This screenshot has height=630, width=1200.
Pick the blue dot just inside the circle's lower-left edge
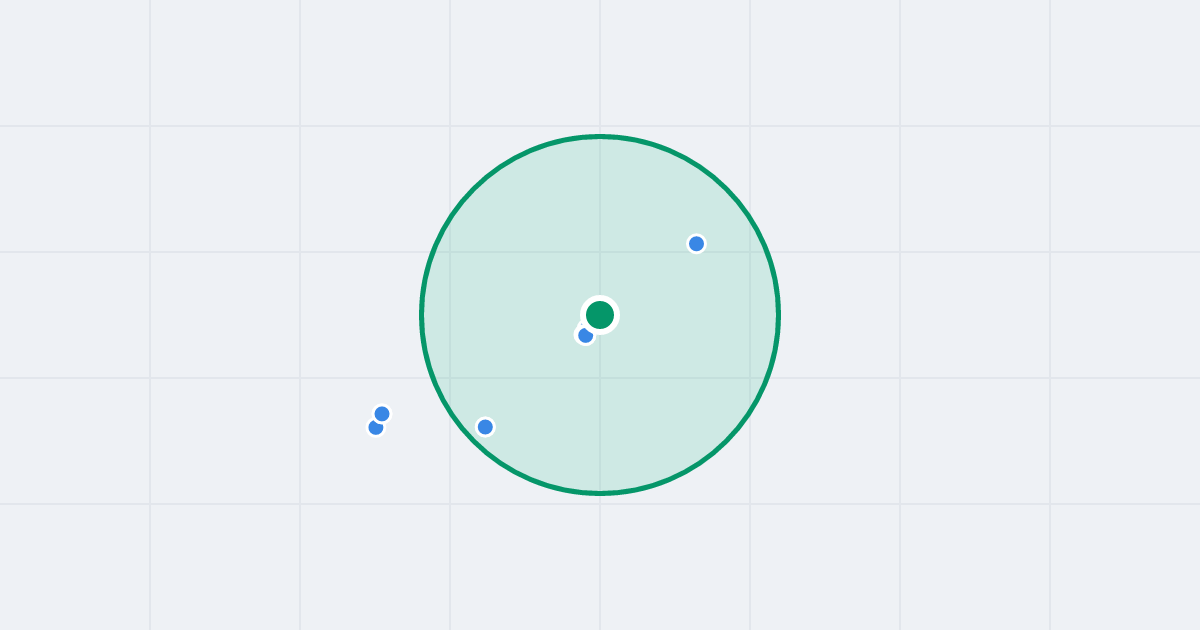485,427
